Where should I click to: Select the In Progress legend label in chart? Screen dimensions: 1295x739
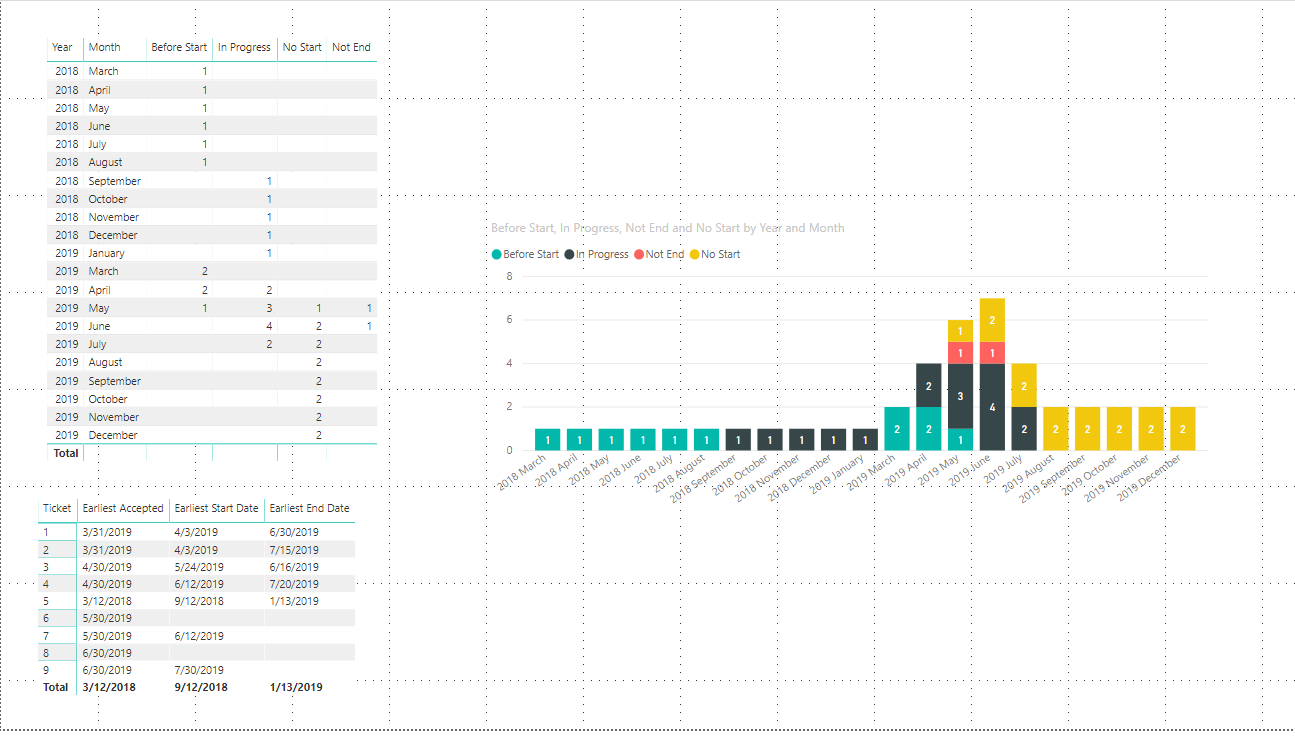pos(602,255)
